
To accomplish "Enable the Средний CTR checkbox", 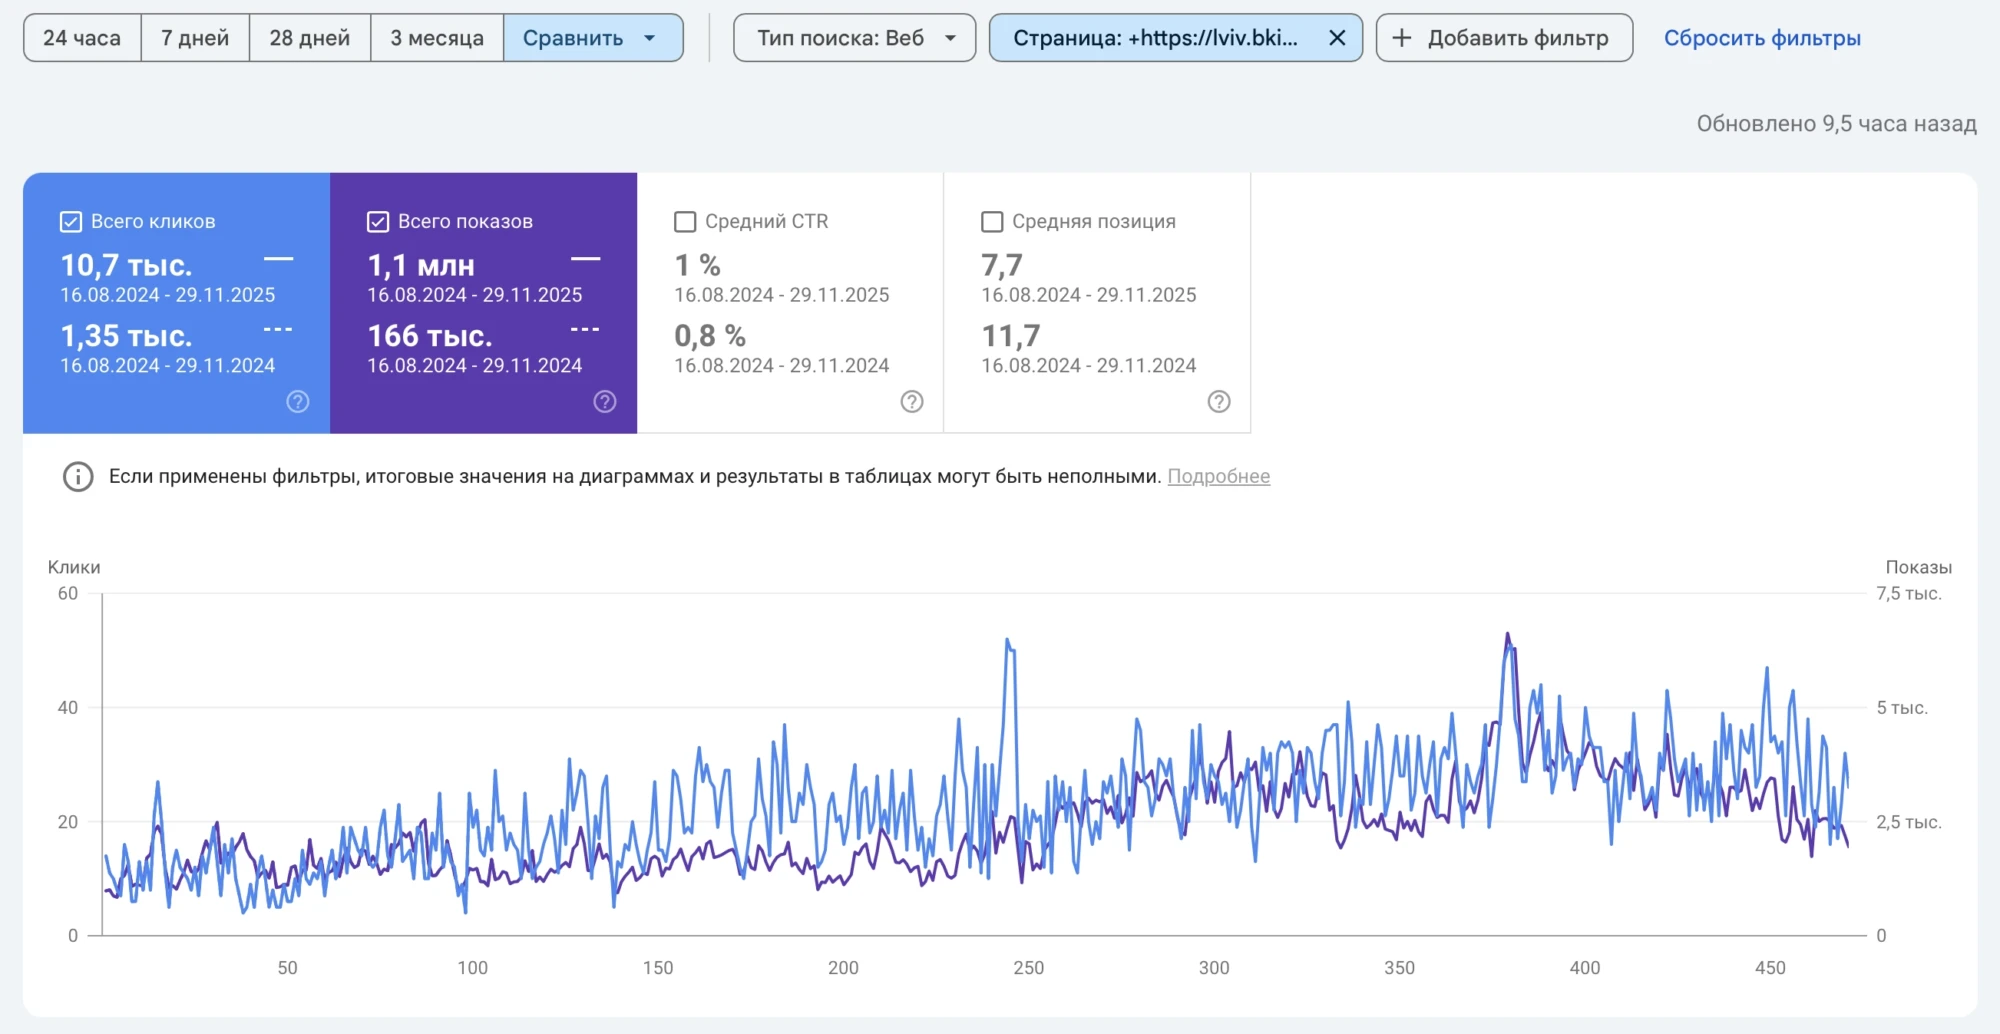I will [x=685, y=222].
